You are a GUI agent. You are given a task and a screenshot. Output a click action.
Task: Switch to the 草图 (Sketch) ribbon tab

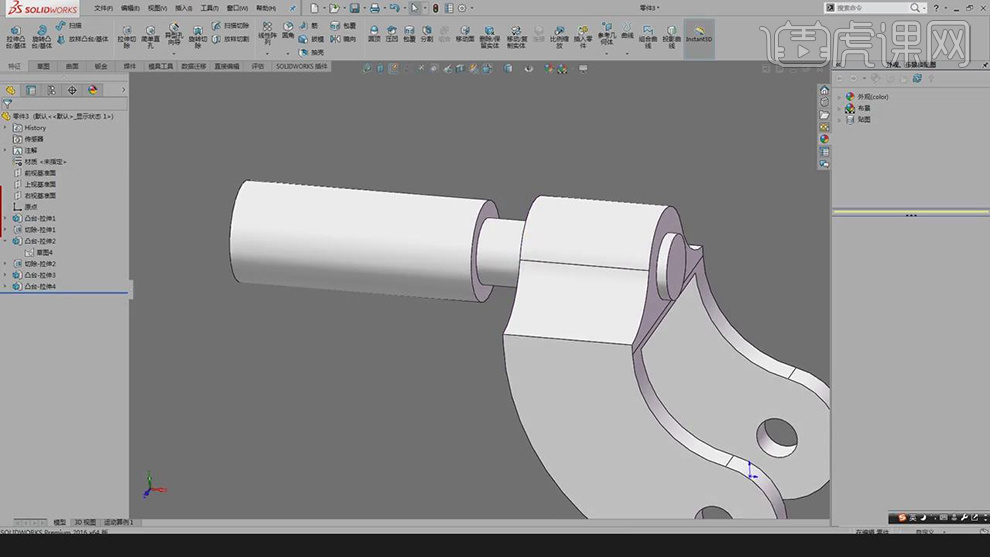pyautogui.click(x=43, y=67)
